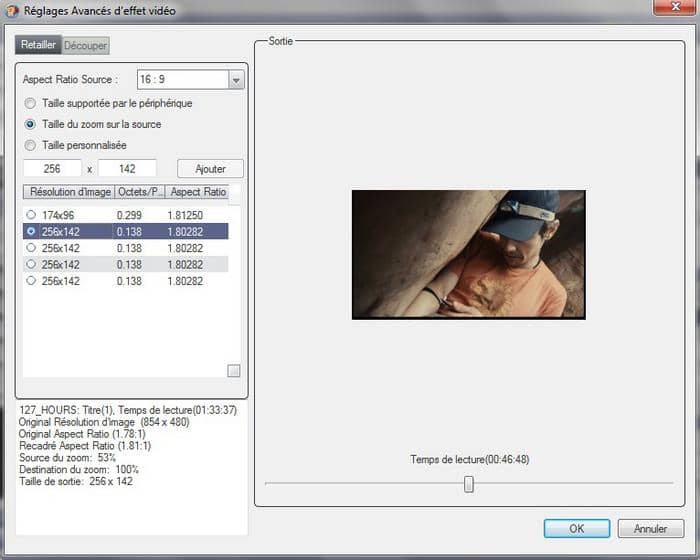Select the 174x96 resolution radio button

click(31, 215)
